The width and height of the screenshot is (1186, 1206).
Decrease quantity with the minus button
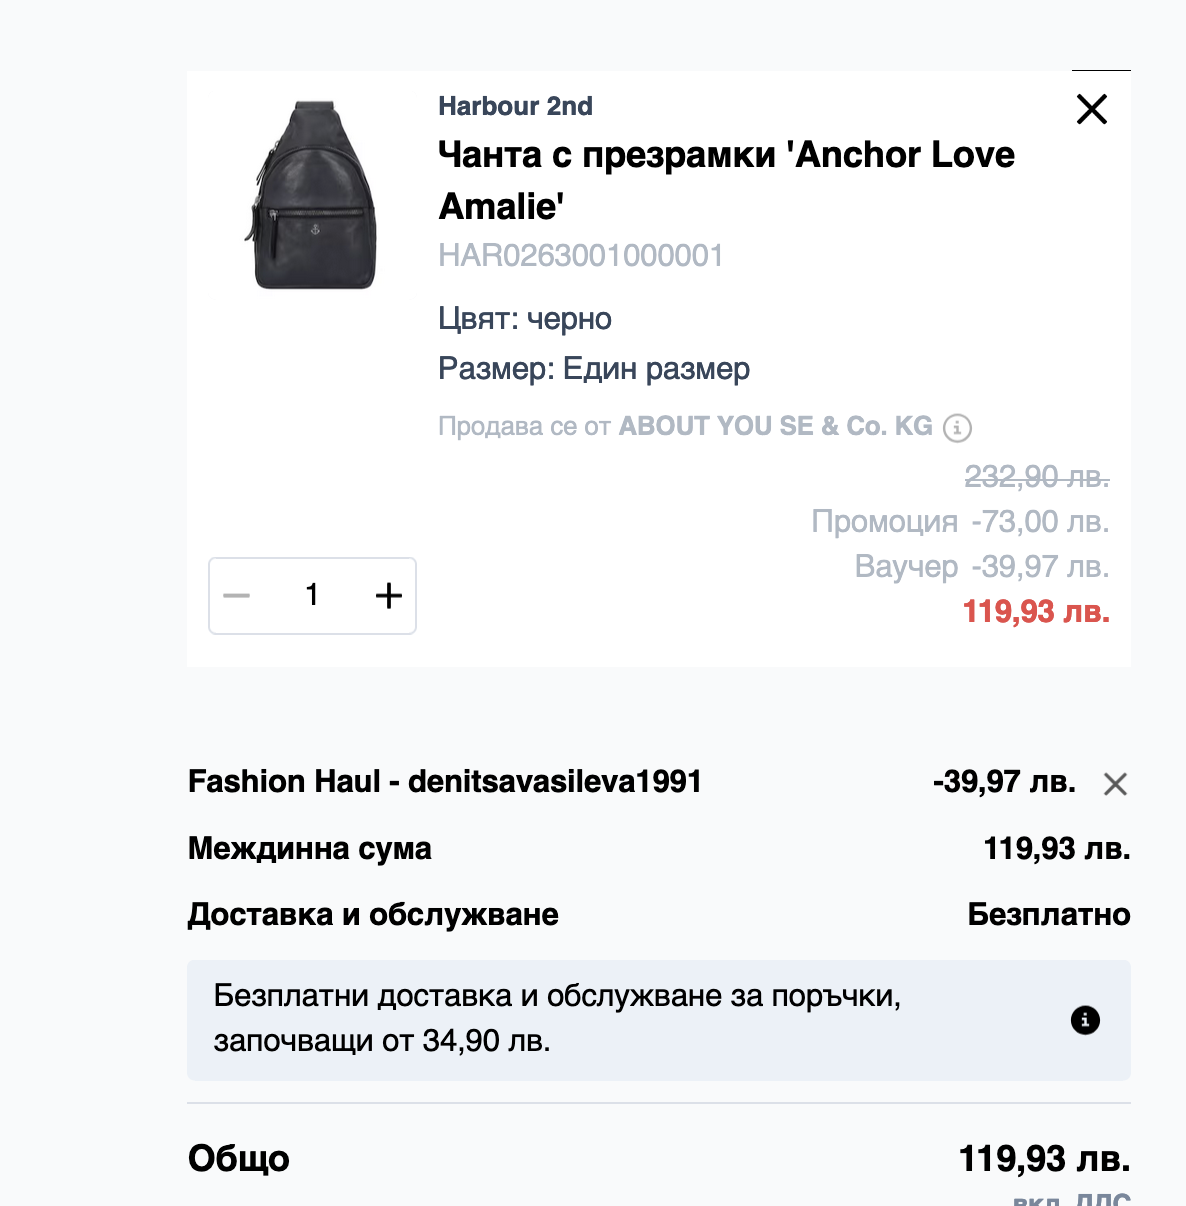point(237,596)
